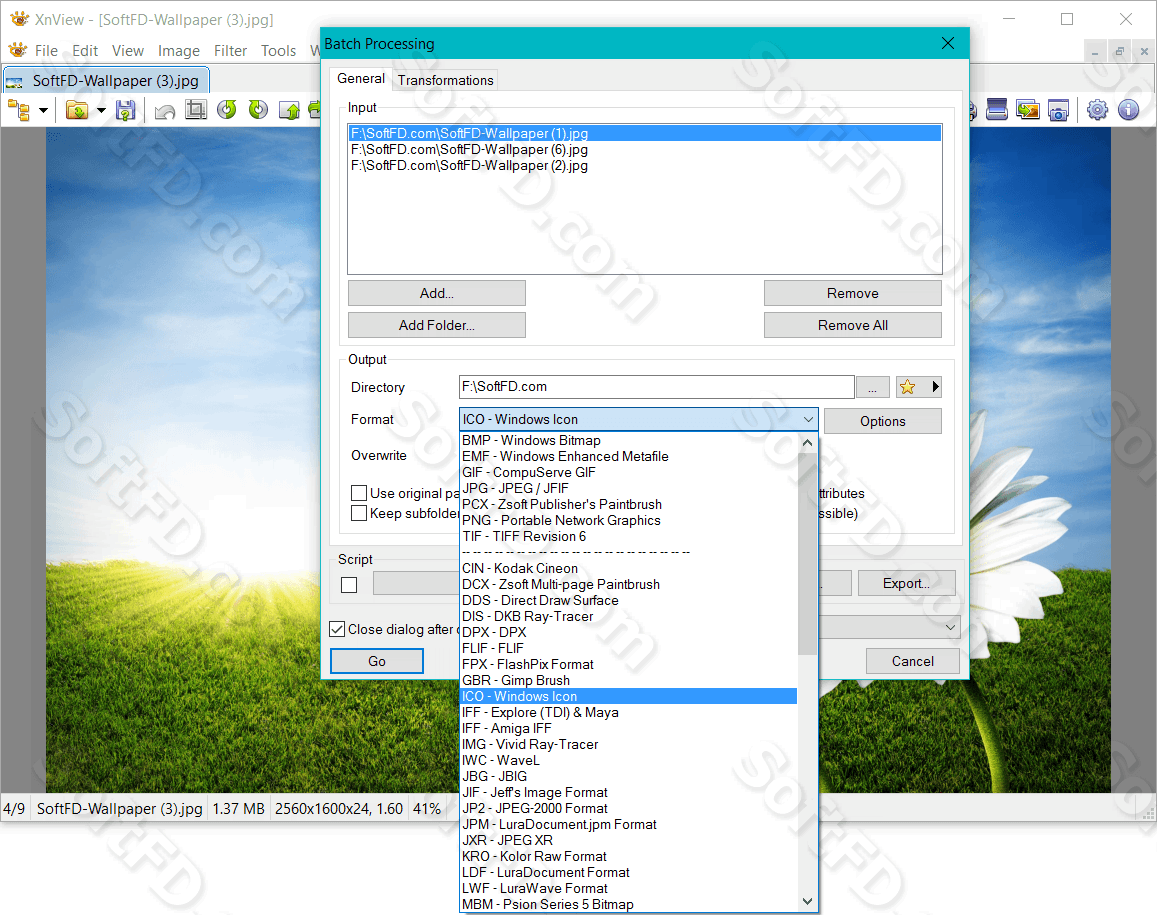The height and width of the screenshot is (915, 1157).
Task: Click the image with green up-arrow icon
Action: (289, 111)
